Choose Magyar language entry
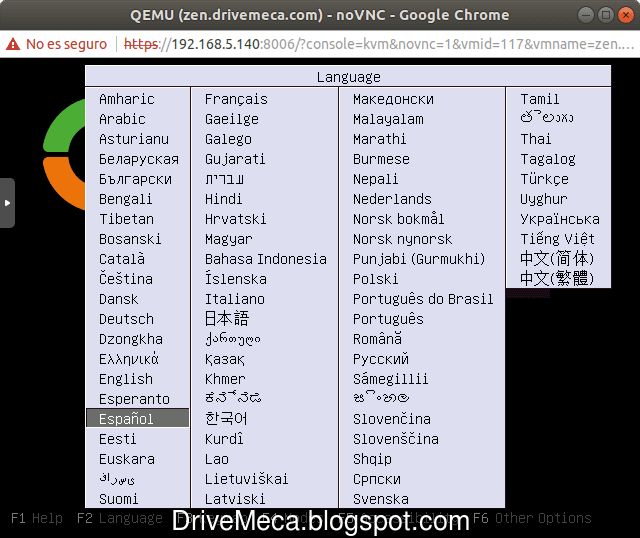 (x=229, y=239)
